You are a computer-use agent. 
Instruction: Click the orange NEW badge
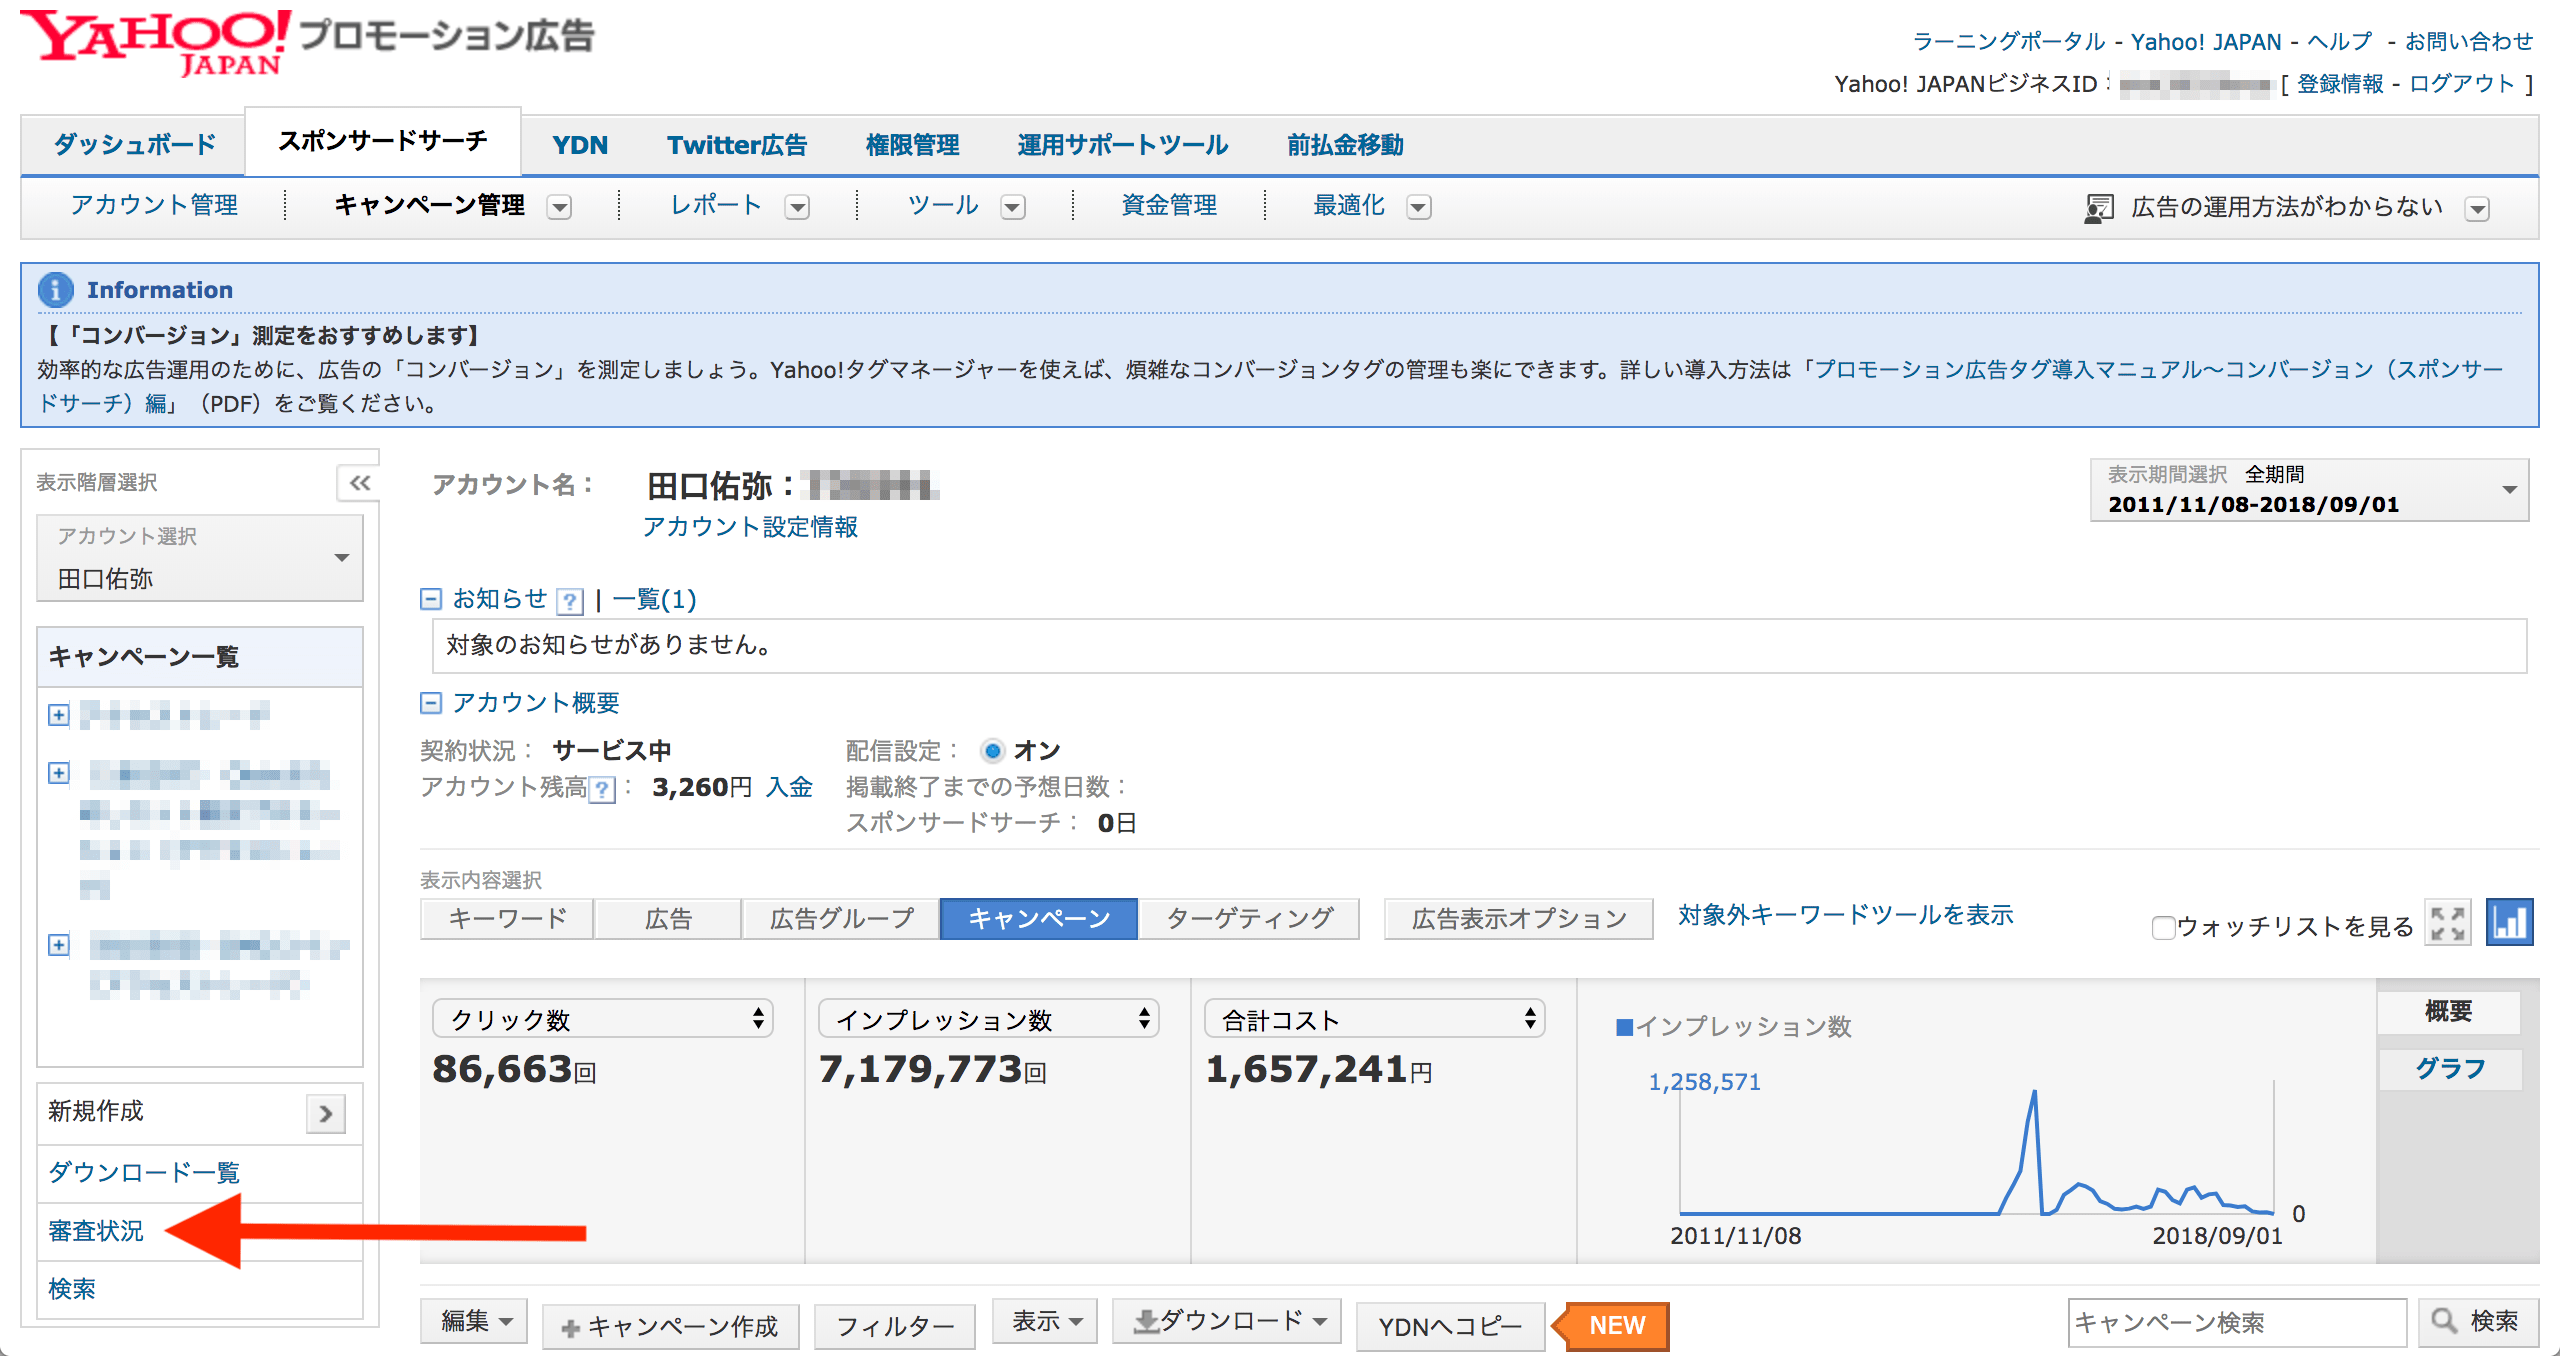(x=1612, y=1325)
